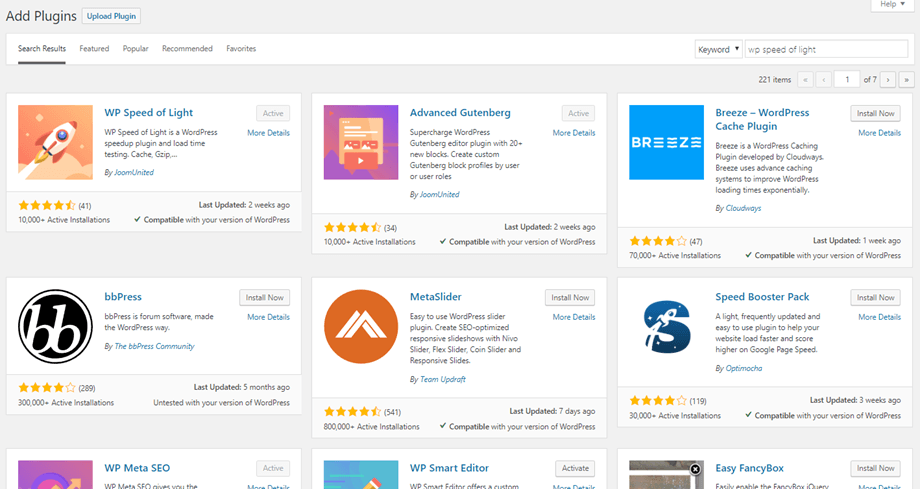Open the Easy FancyBox title link

pyautogui.click(x=749, y=468)
